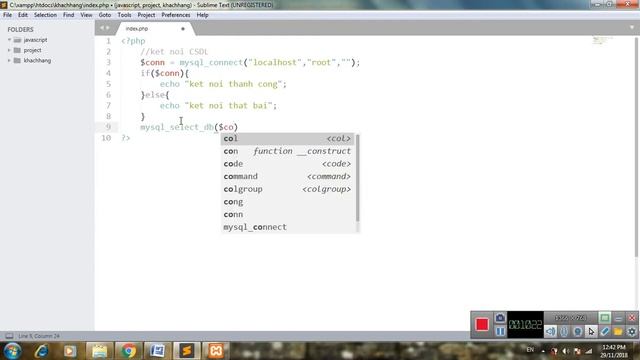Go to previous tab with left arrow
This screenshot has height=360, width=640.
(x=102, y=28)
